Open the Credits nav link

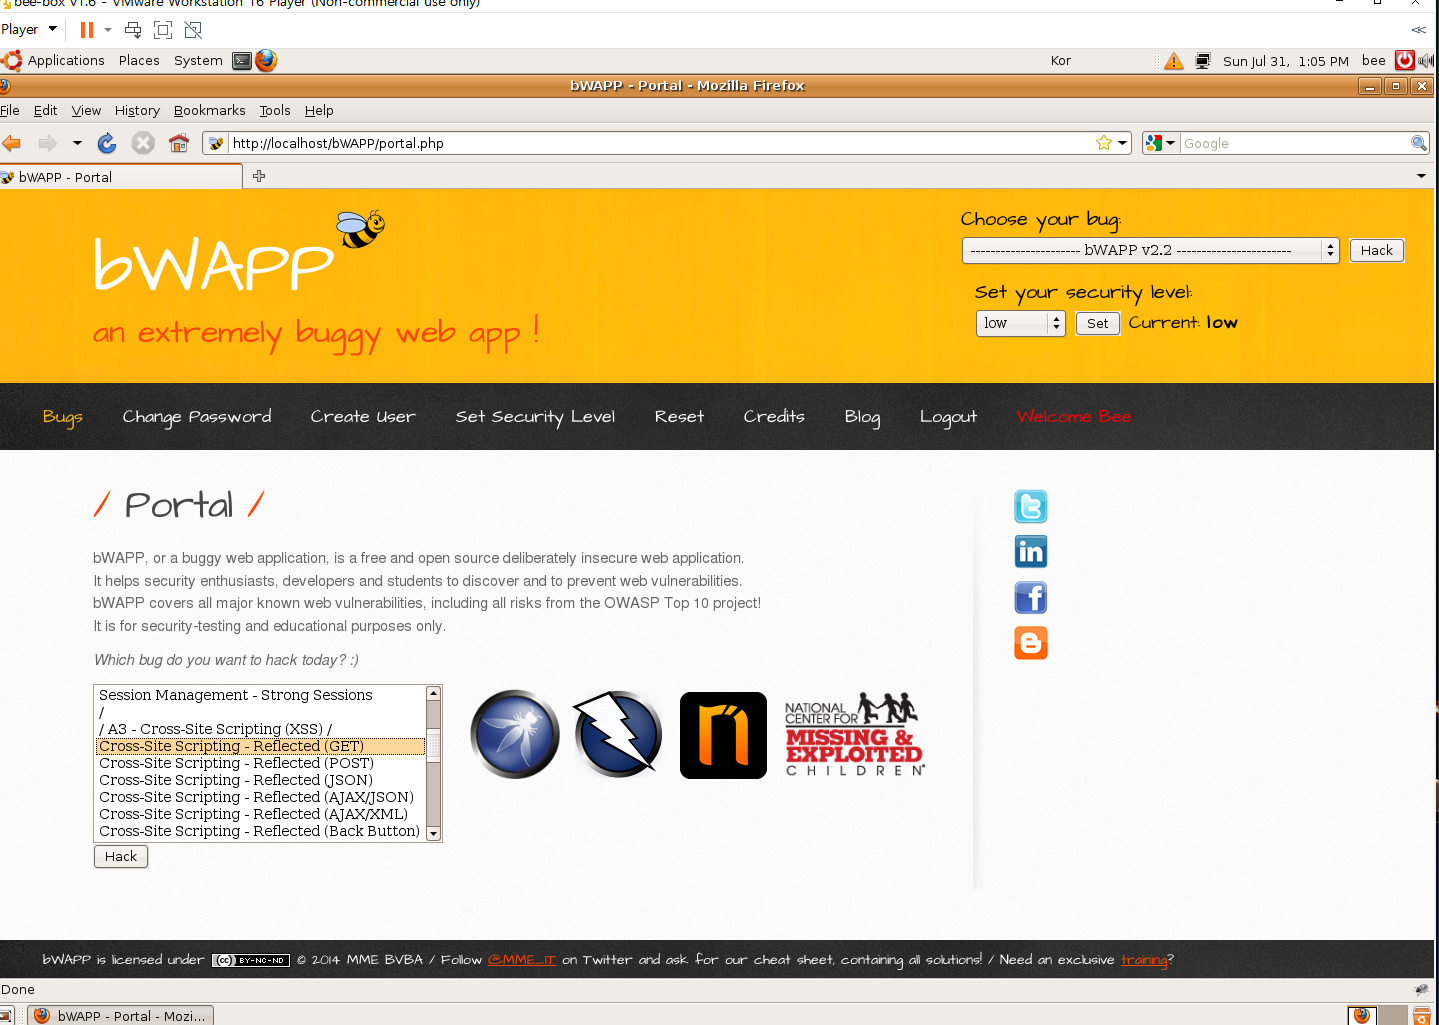774,416
